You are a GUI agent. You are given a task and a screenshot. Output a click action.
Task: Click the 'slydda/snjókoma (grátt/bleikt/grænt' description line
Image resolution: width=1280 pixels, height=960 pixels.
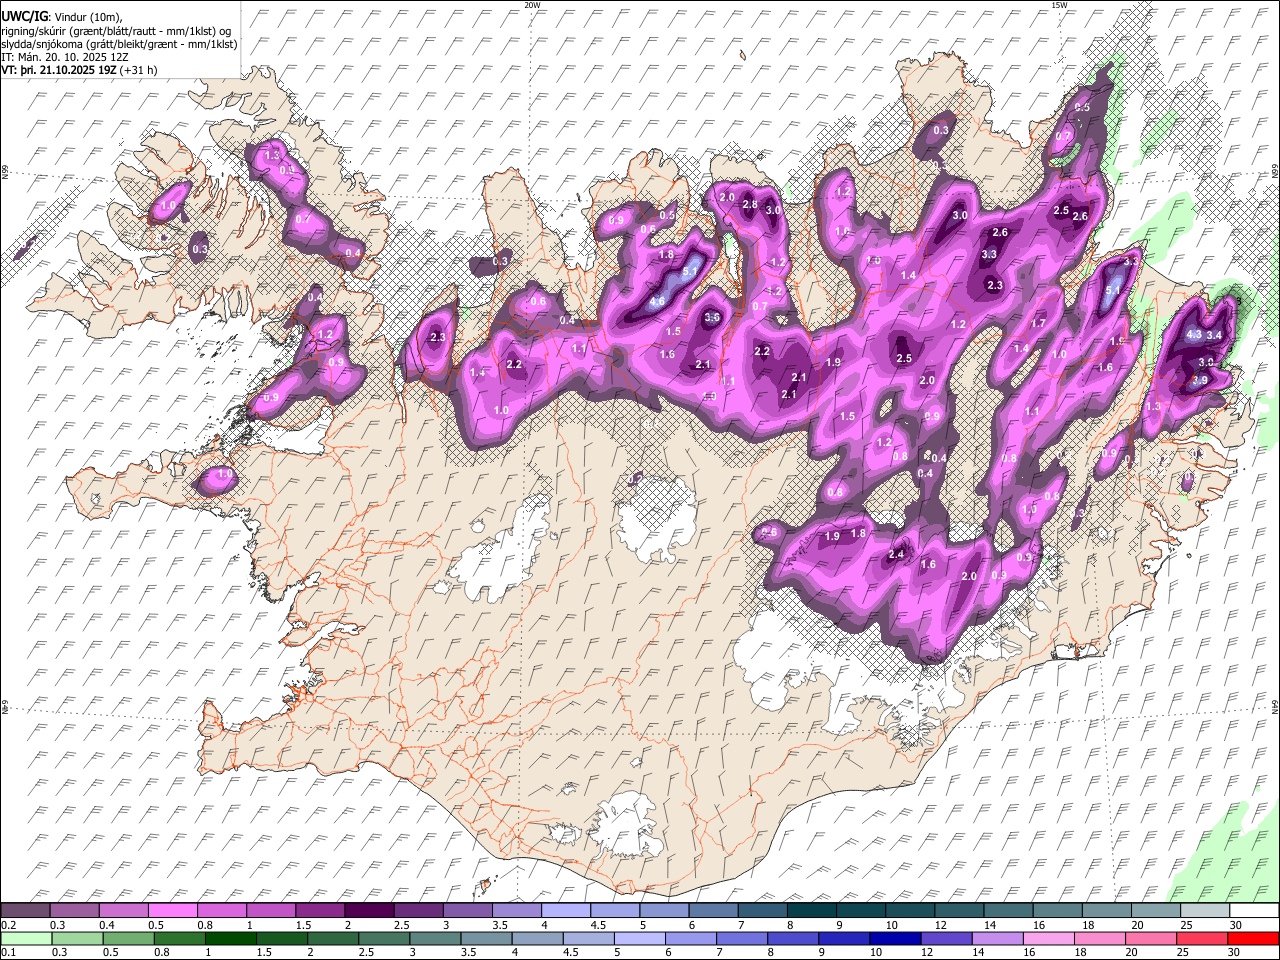119,44
